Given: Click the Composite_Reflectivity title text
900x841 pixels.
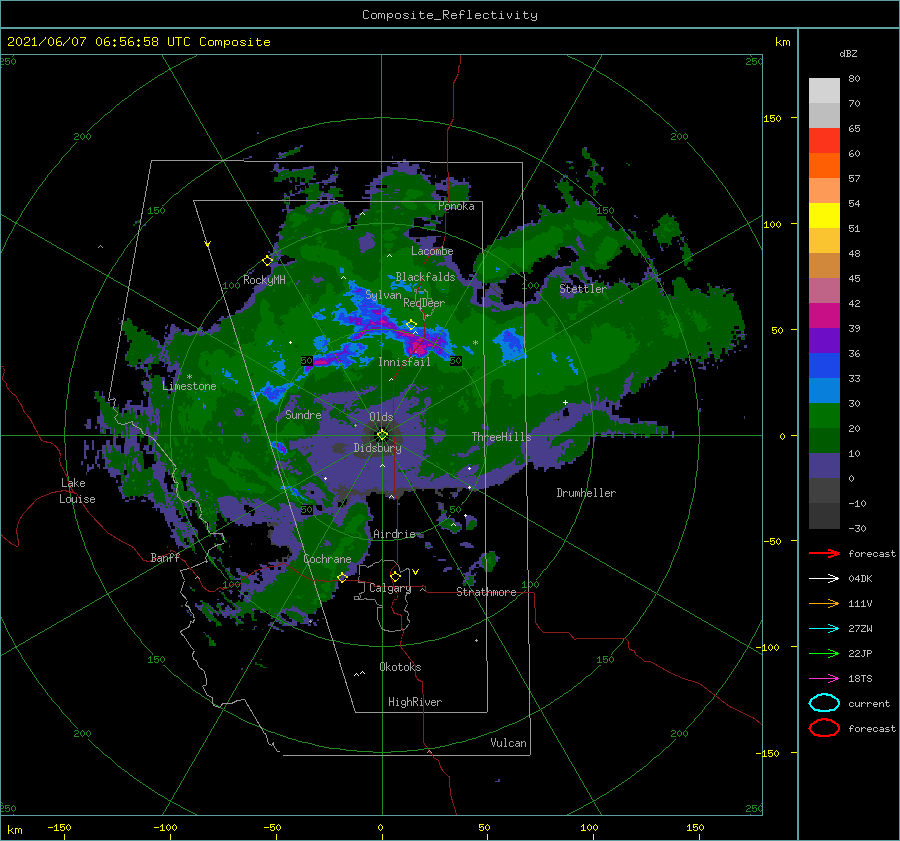Looking at the screenshot, I should 449,15.
